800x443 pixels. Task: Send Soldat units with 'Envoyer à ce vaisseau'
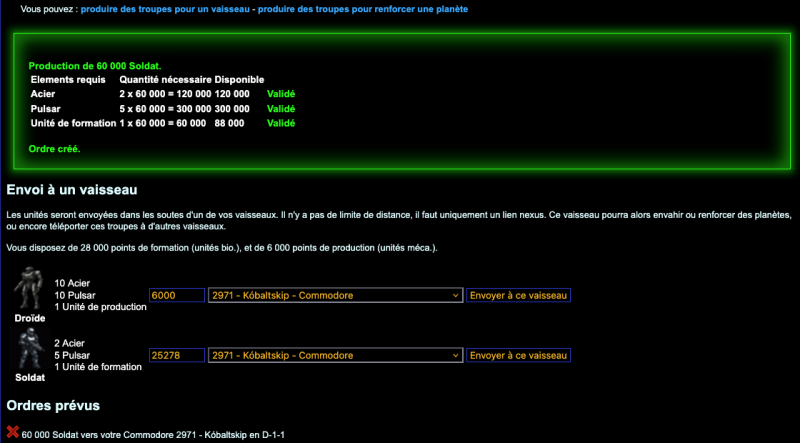pos(518,355)
